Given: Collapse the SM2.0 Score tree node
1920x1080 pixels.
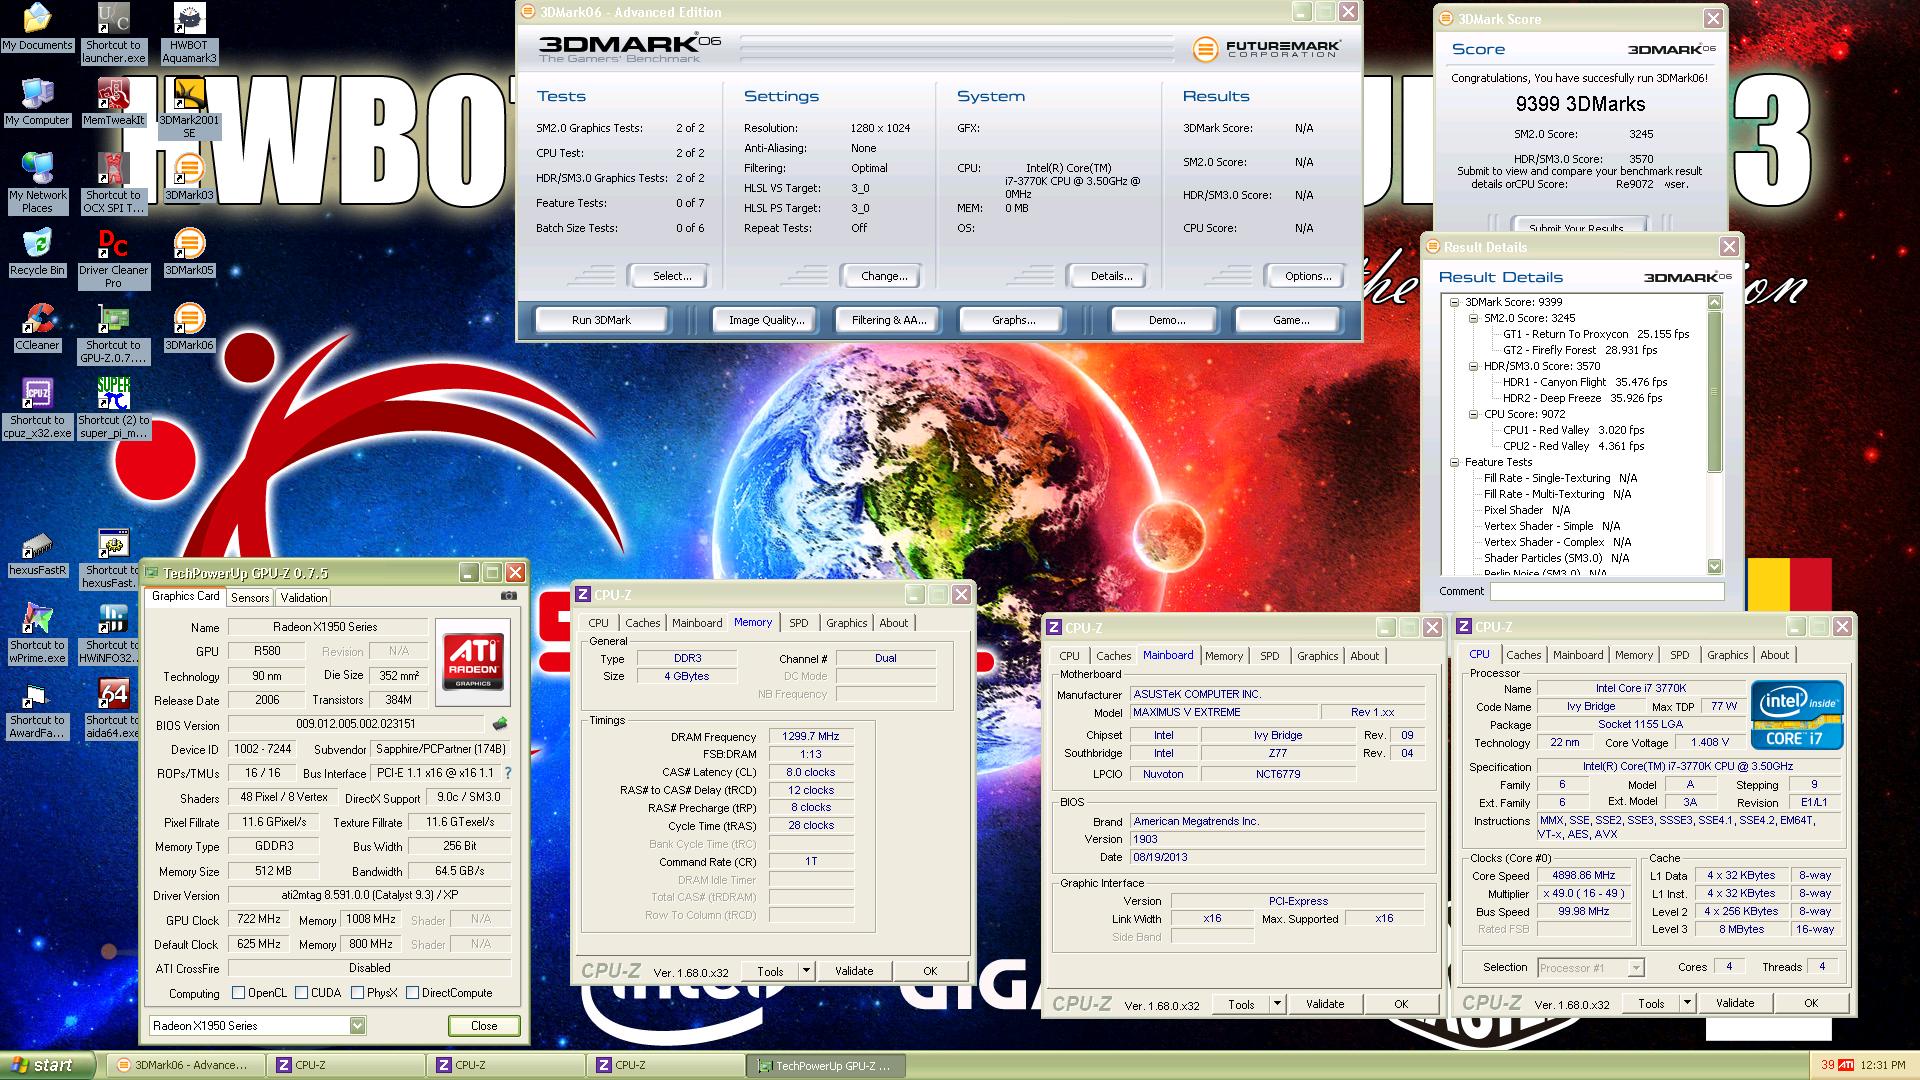Looking at the screenshot, I should [x=1474, y=318].
